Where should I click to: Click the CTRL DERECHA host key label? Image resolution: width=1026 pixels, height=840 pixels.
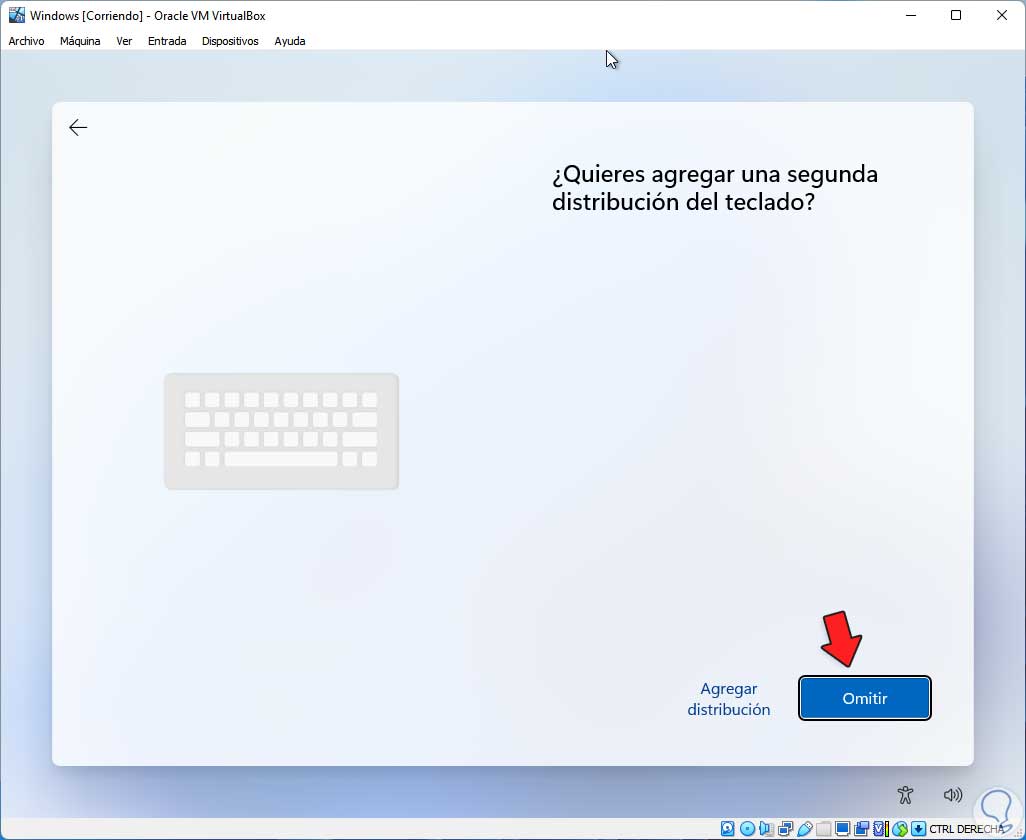(x=966, y=829)
